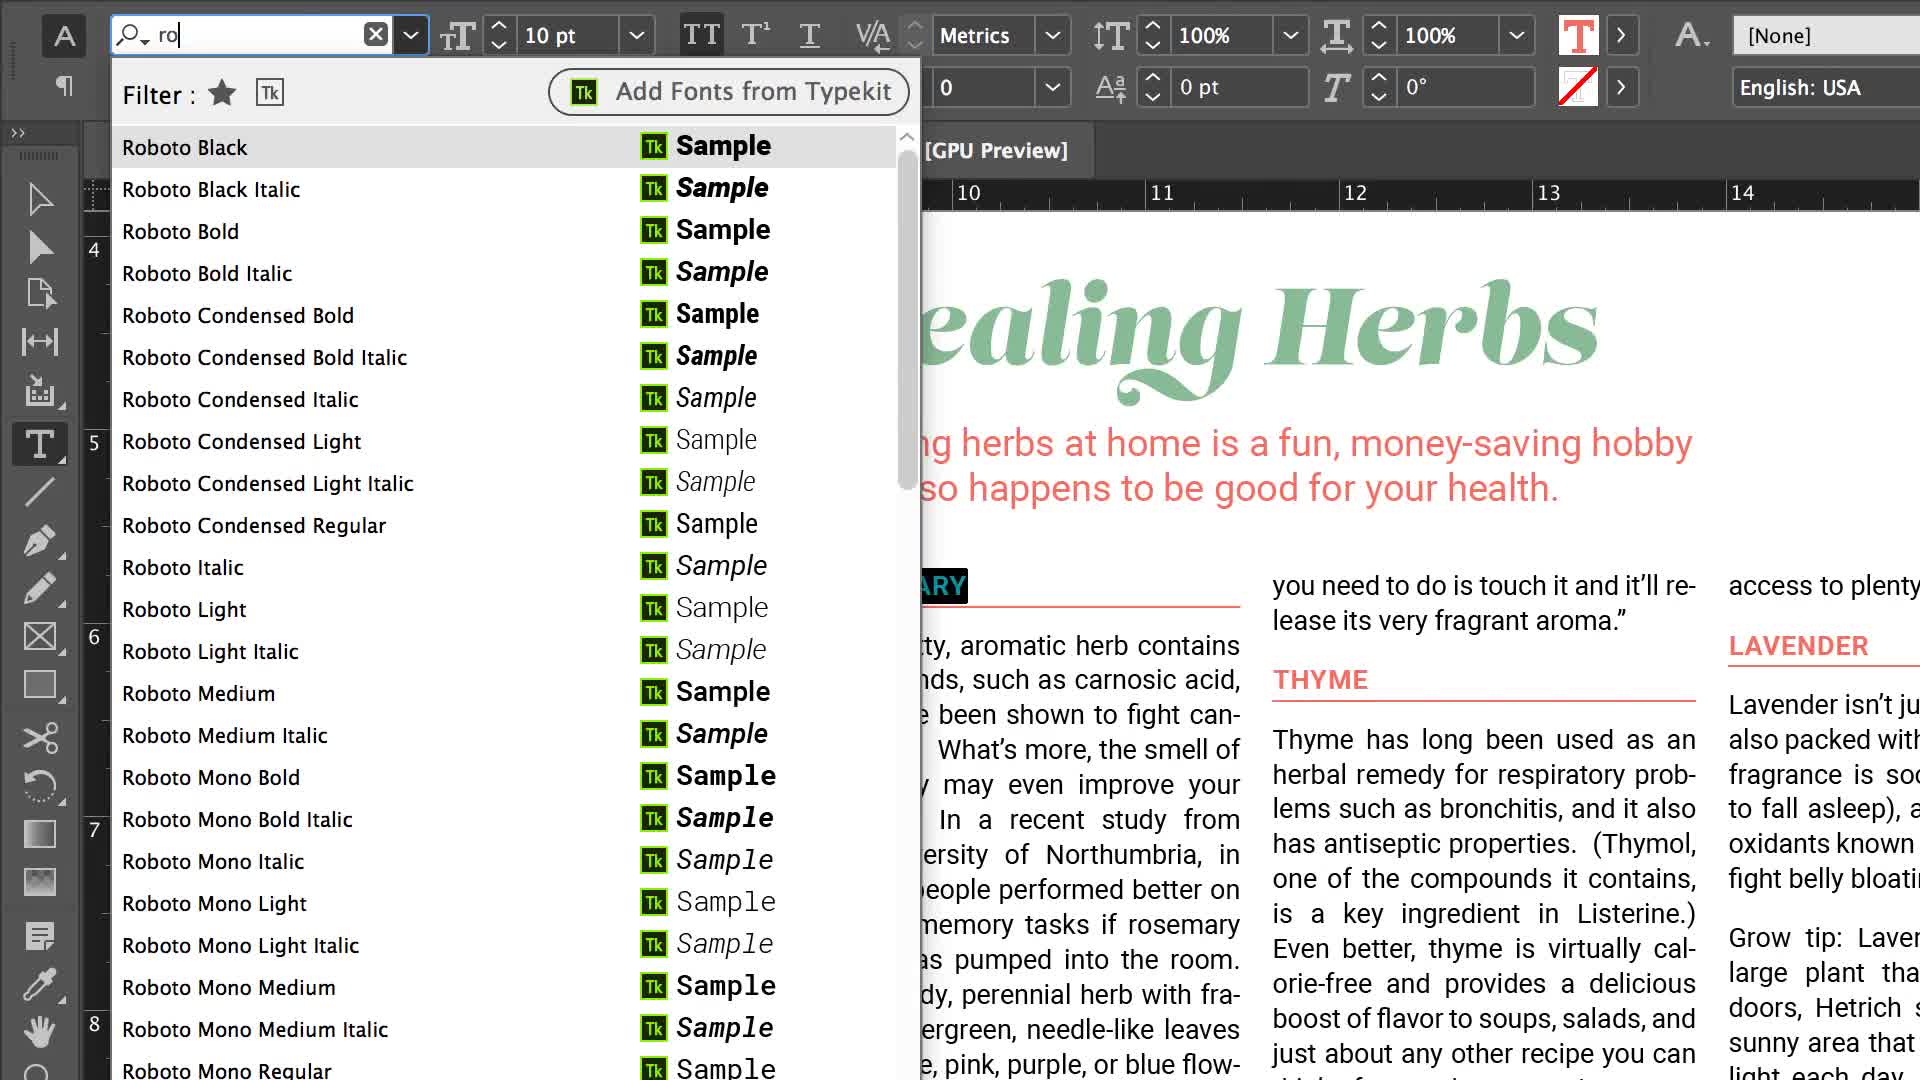Expand the collapsed tools panel arrows

tap(18, 133)
